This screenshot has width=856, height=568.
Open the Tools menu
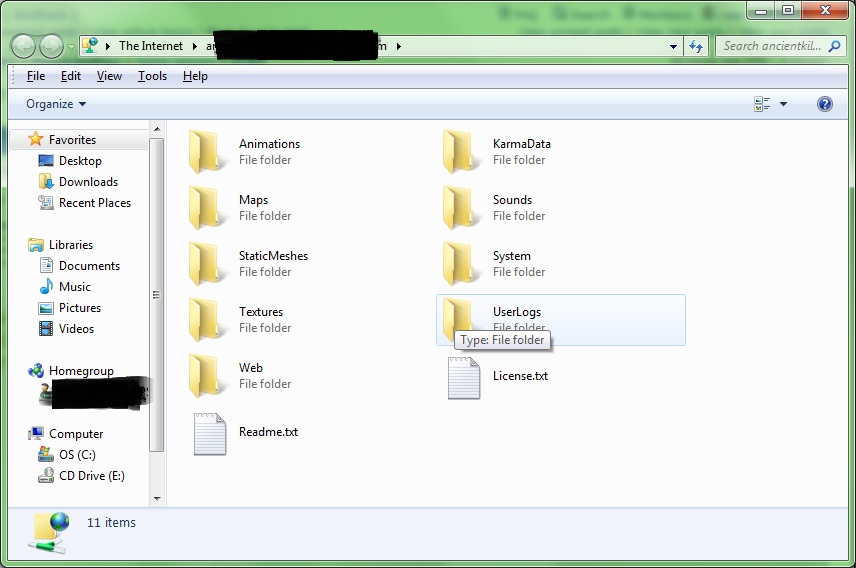[152, 76]
